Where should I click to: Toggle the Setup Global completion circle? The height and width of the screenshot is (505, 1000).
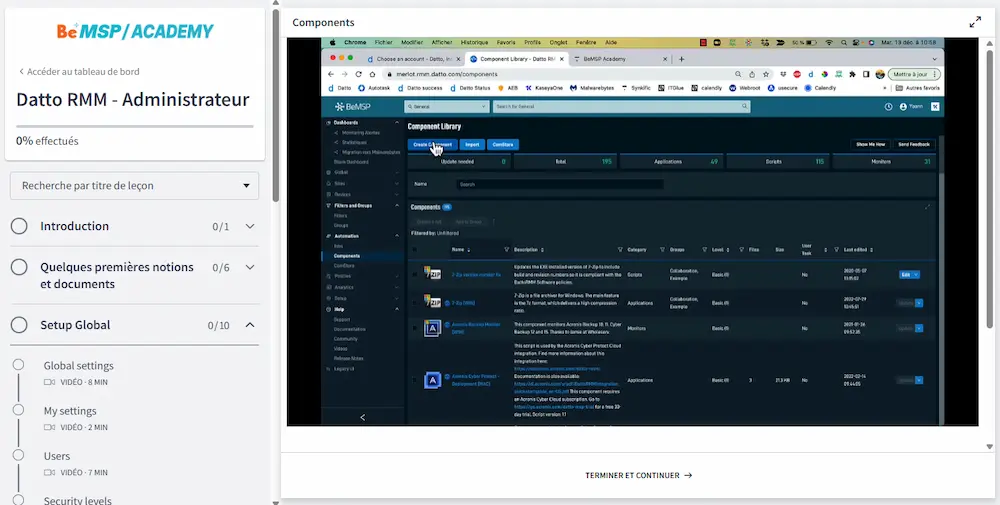click(19, 325)
